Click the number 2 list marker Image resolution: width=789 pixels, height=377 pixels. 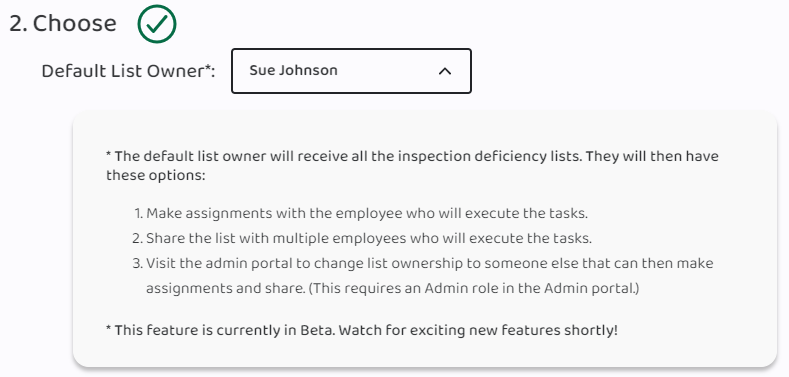(x=138, y=238)
